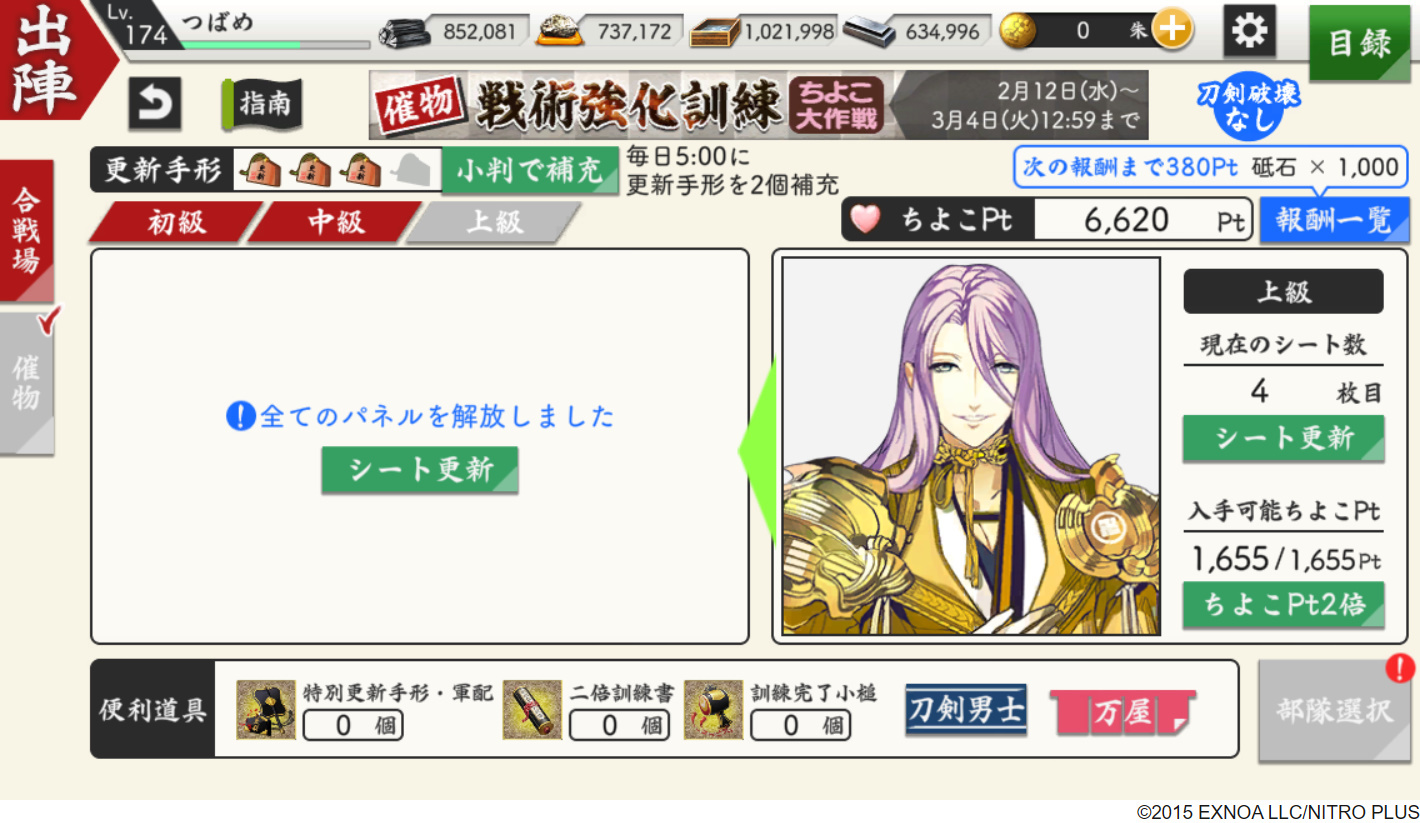Switch to the 初級 difficulty tab
The width and height of the screenshot is (1420, 823).
(x=176, y=222)
